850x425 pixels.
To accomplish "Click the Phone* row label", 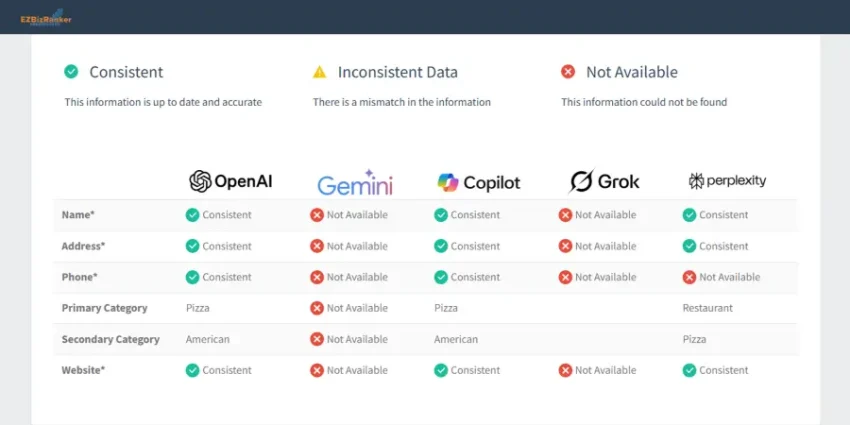I will (x=79, y=277).
